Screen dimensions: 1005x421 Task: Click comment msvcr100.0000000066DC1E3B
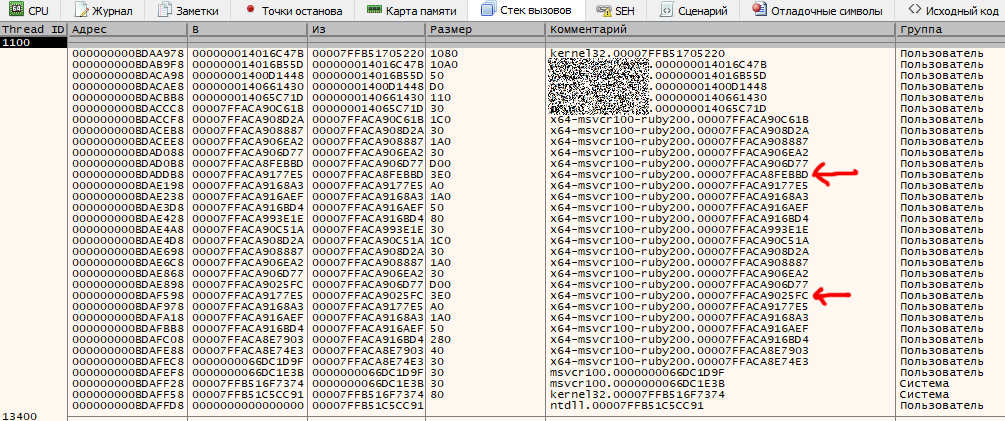(x=638, y=383)
